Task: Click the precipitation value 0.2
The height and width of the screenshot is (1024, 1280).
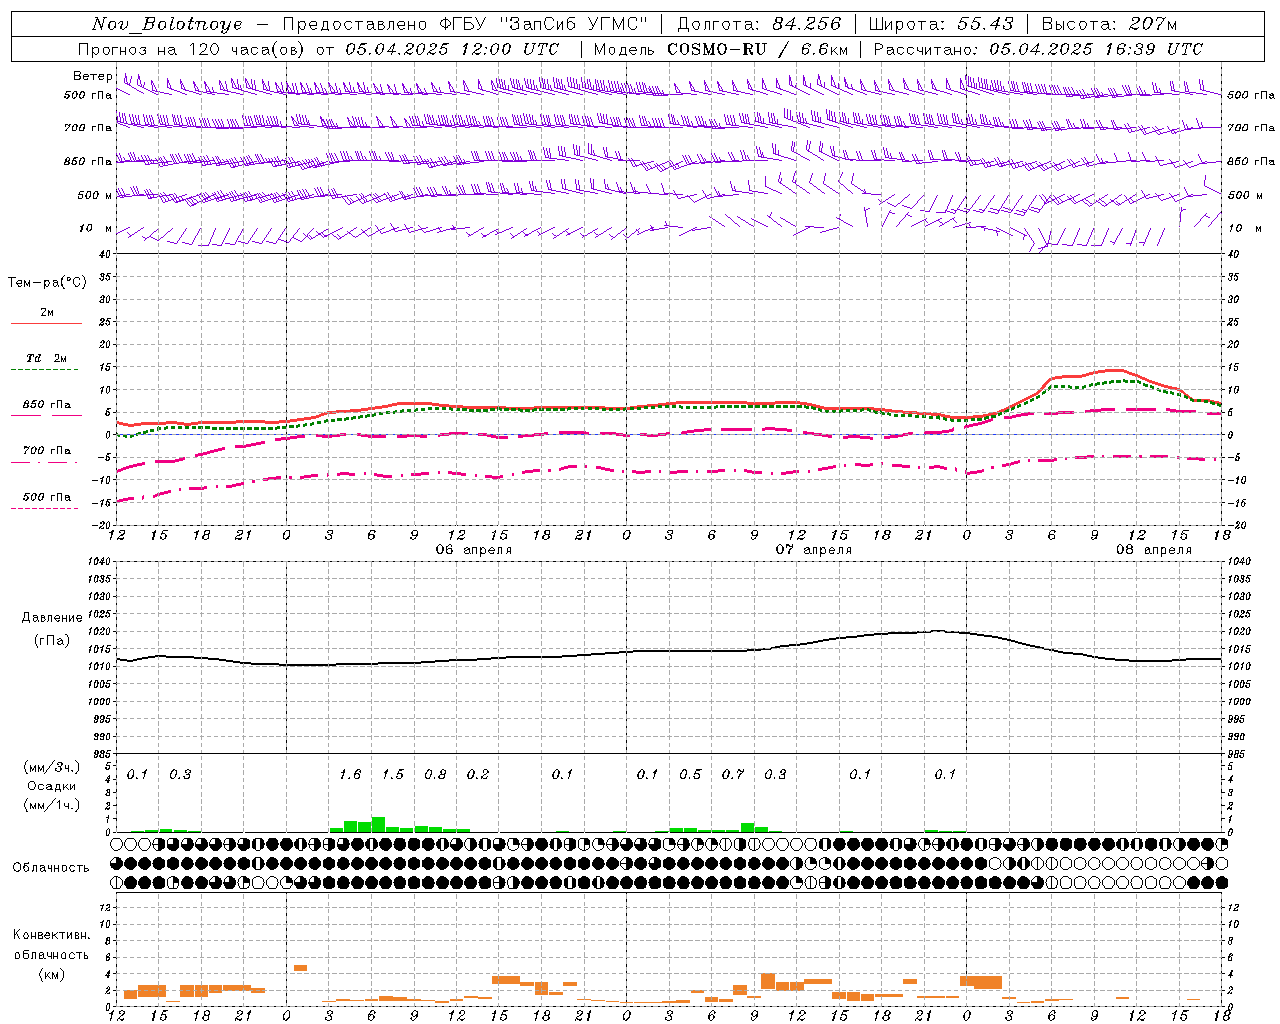Action: click(x=478, y=774)
